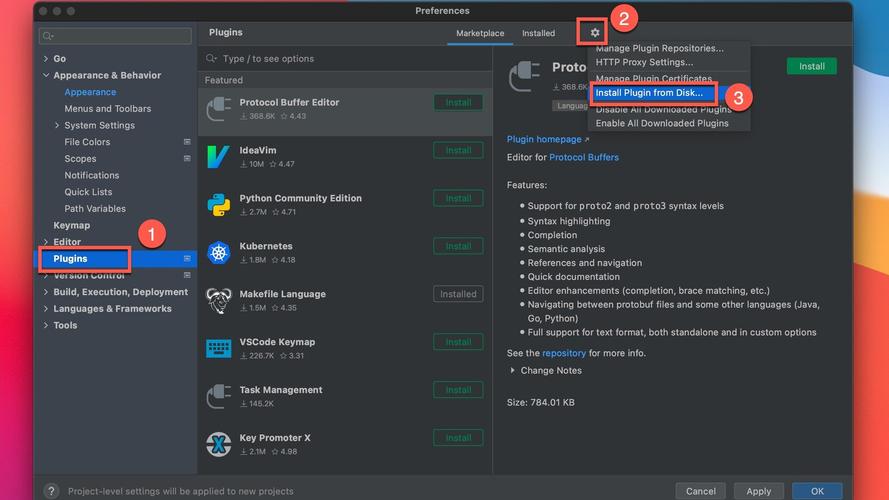
Task: Select Quick Lists in settings tree
Action: pyautogui.click(x=88, y=192)
